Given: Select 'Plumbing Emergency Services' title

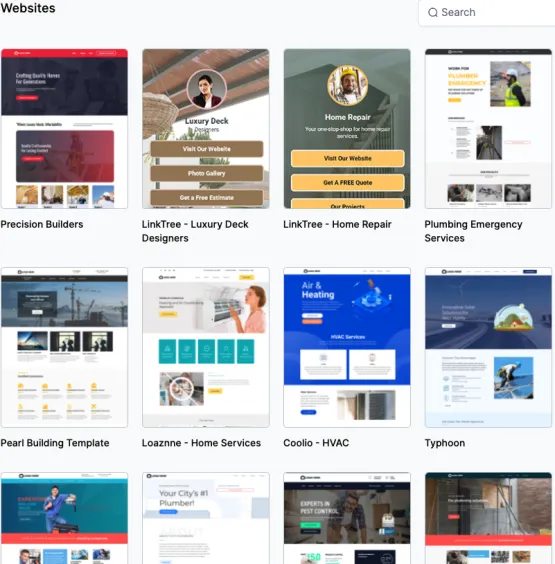Looking at the screenshot, I should coord(473,231).
